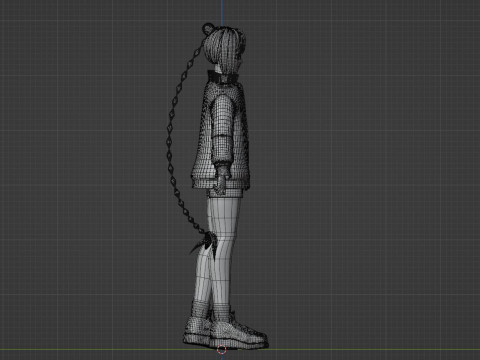Click the 3D cursor at the origin

pos(222,350)
